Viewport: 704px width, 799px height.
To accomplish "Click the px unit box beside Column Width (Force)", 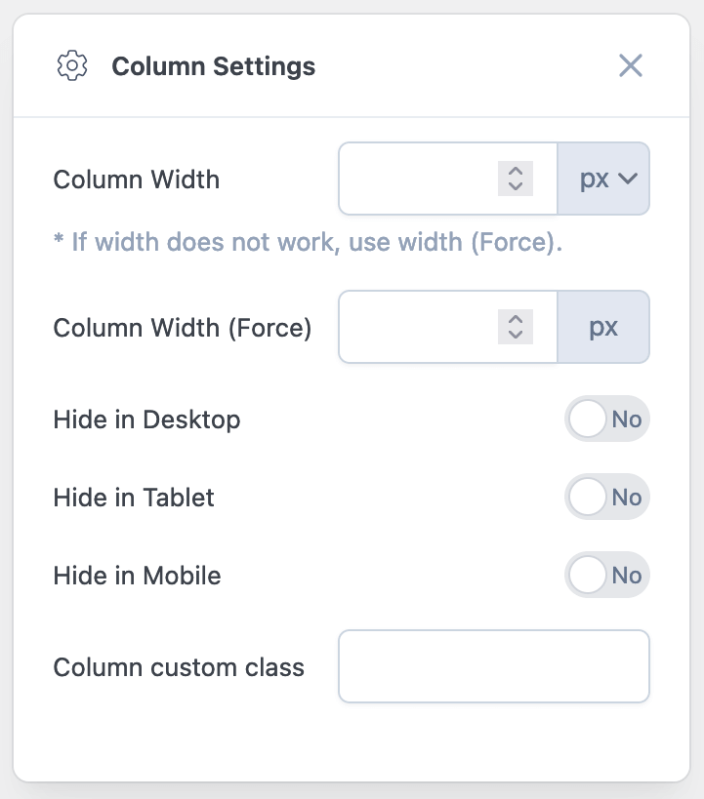I will click(603, 327).
